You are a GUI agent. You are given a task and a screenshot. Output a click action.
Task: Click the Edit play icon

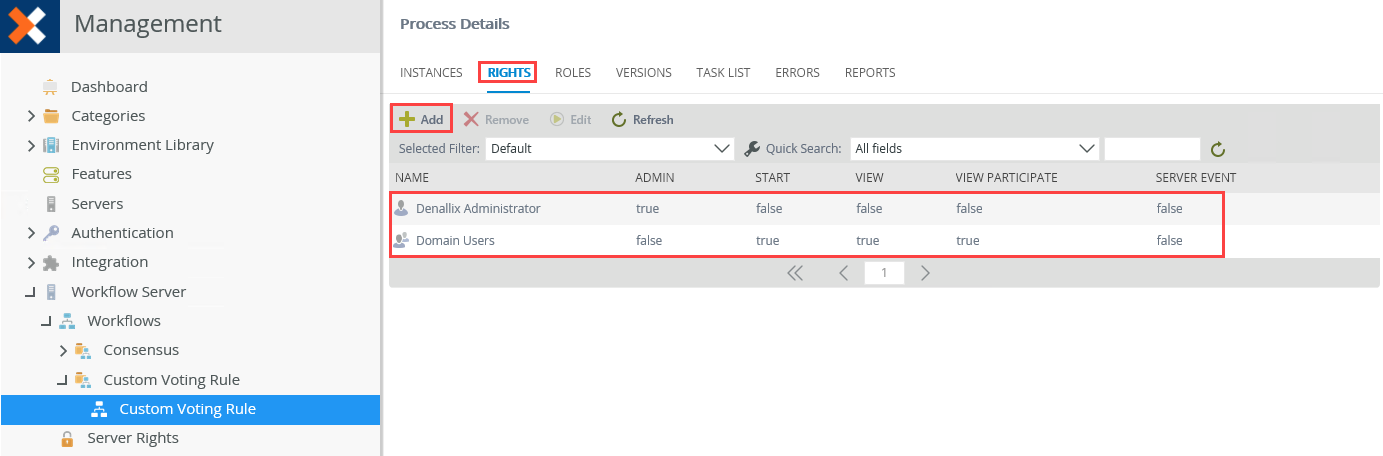click(x=557, y=119)
